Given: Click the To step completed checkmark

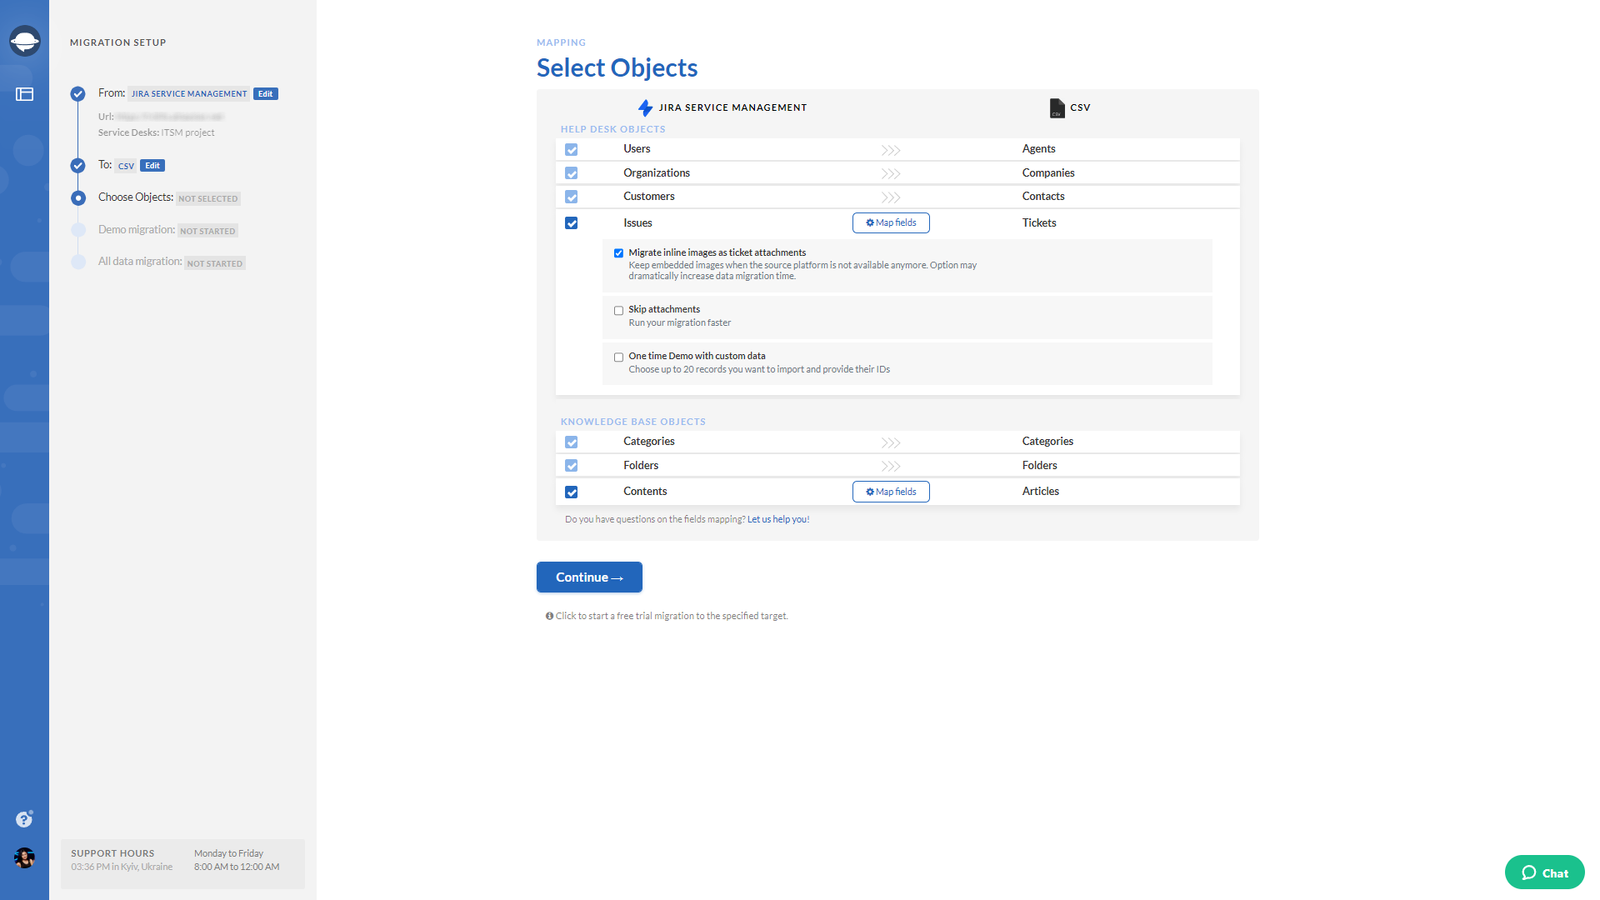Looking at the screenshot, I should (x=78, y=166).
